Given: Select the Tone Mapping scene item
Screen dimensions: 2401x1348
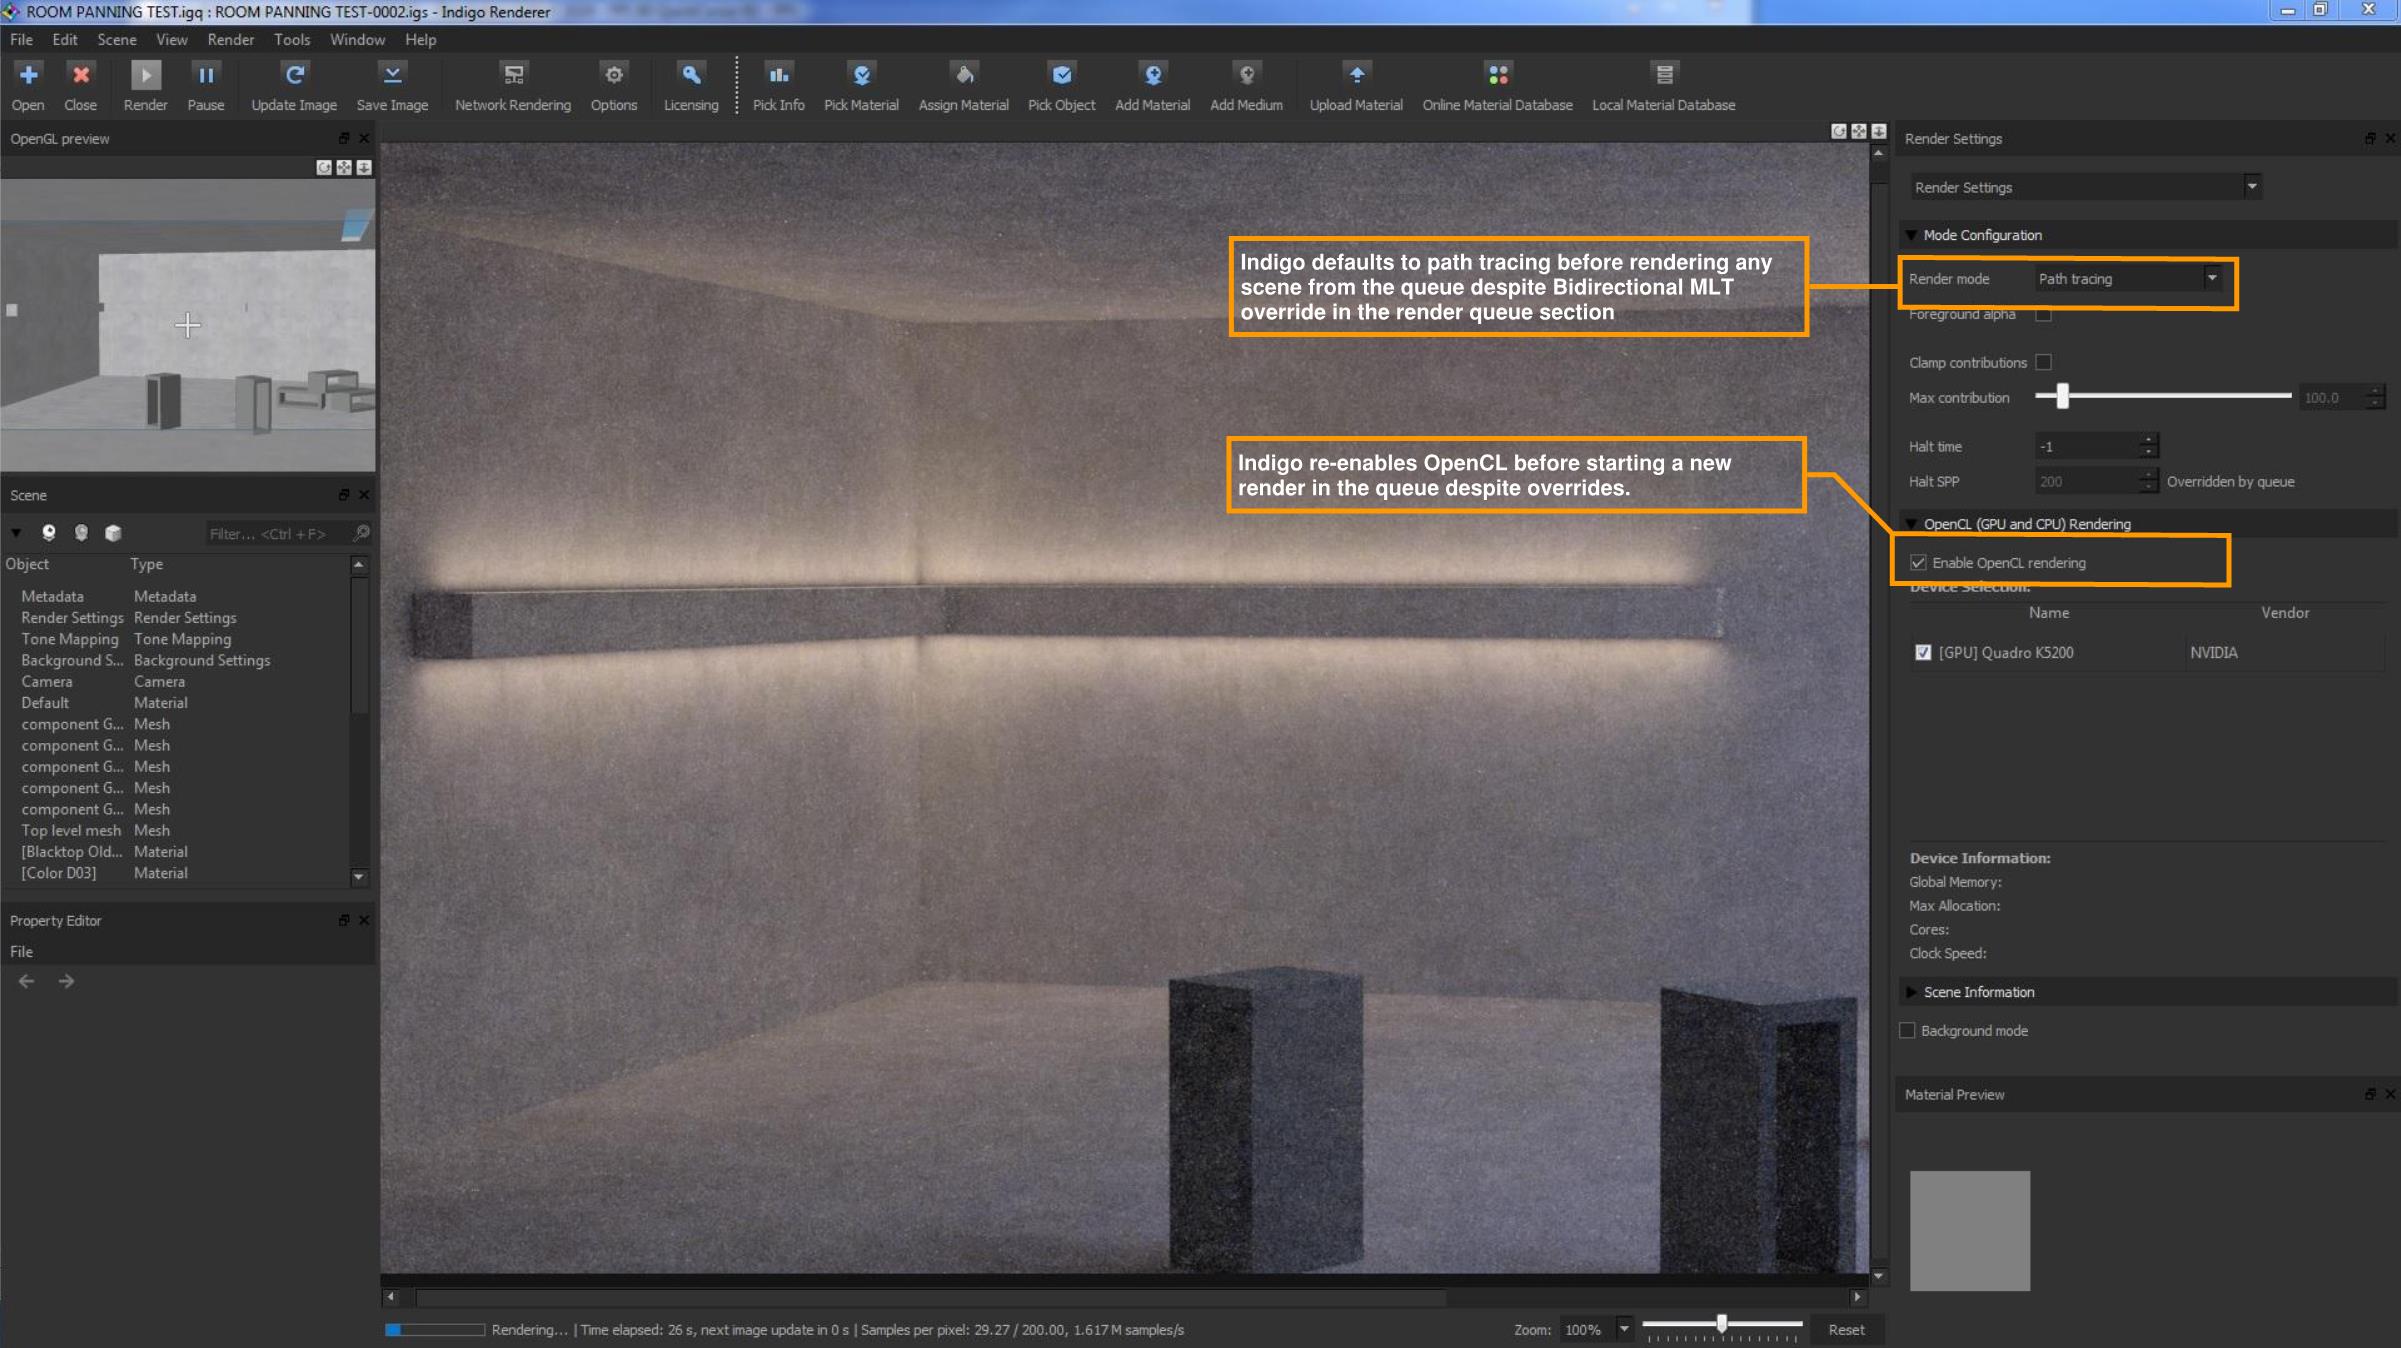Looking at the screenshot, I should click(70, 639).
